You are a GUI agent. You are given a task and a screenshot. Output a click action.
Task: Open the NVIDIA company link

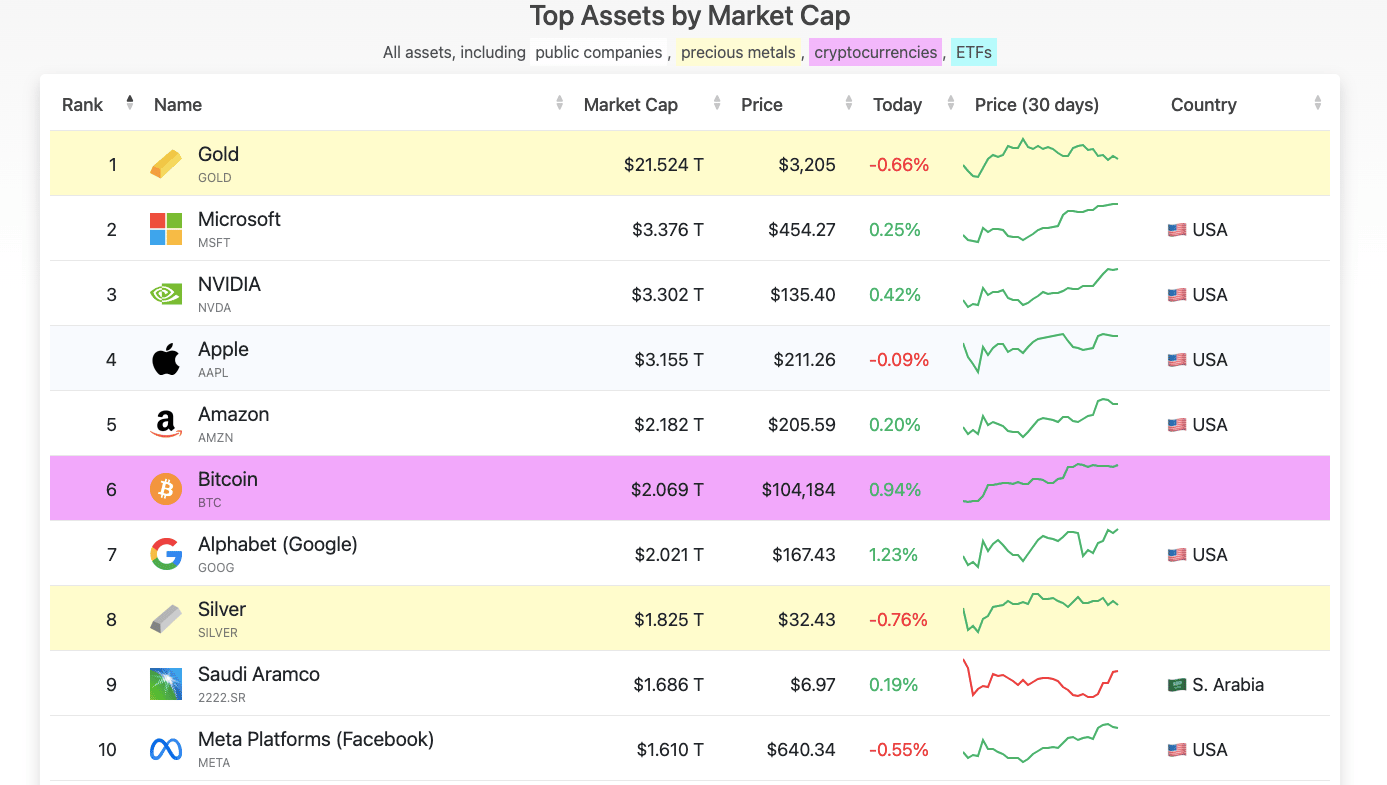[229, 284]
